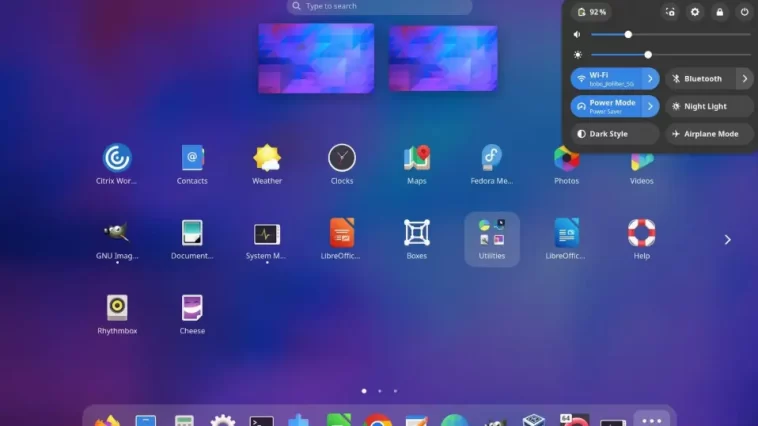
Task: Turn on Airplane Mode
Action: pos(710,134)
